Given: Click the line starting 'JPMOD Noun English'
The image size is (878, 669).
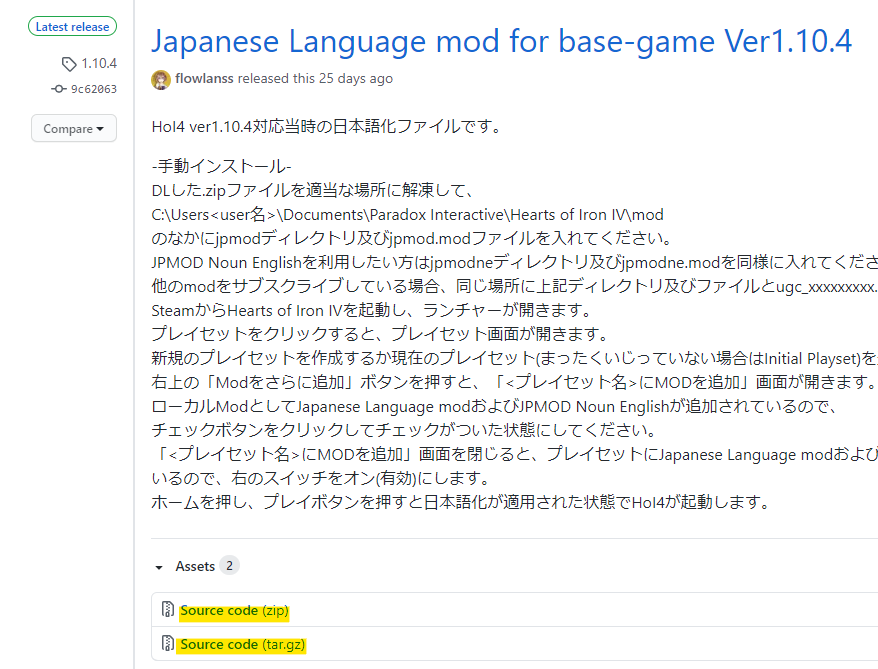Looking at the screenshot, I should pos(515,262).
